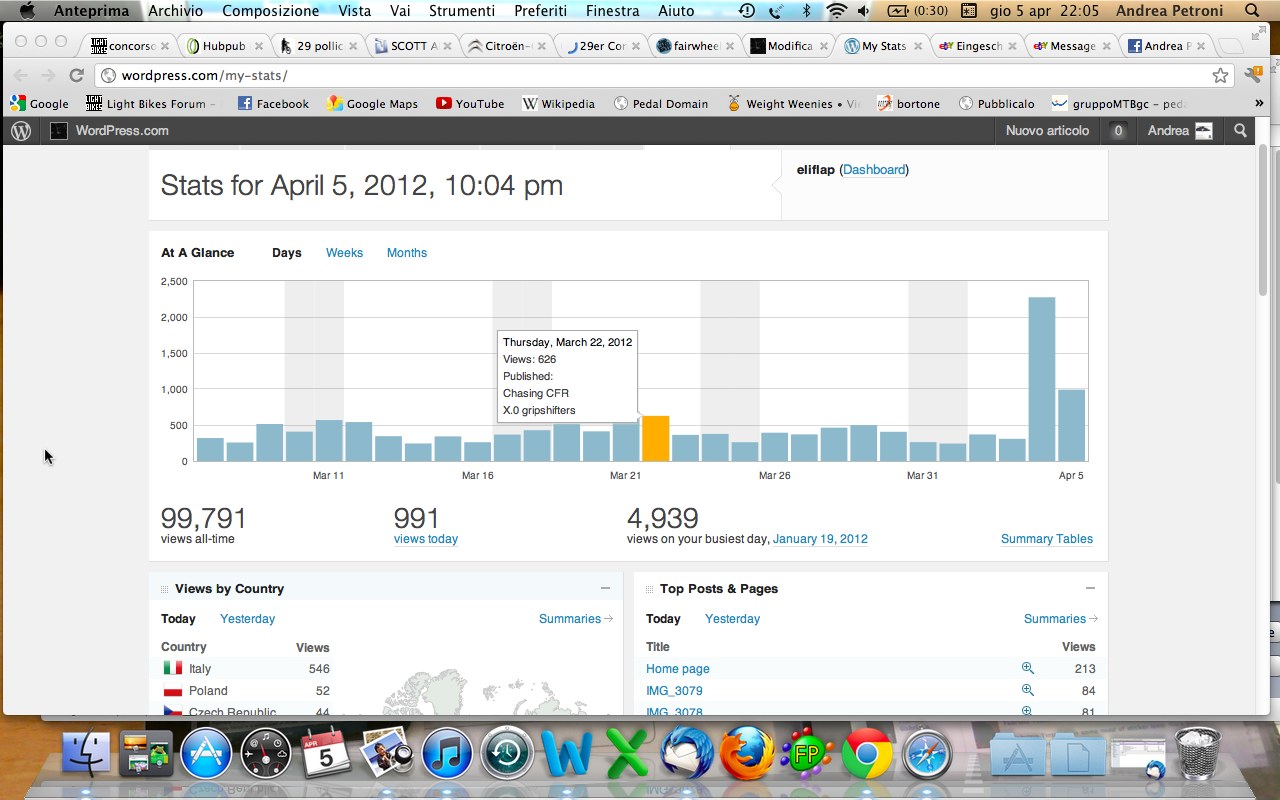This screenshot has height=800, width=1280.
Task: Click the notifications counter showing 0
Action: pos(1118,131)
